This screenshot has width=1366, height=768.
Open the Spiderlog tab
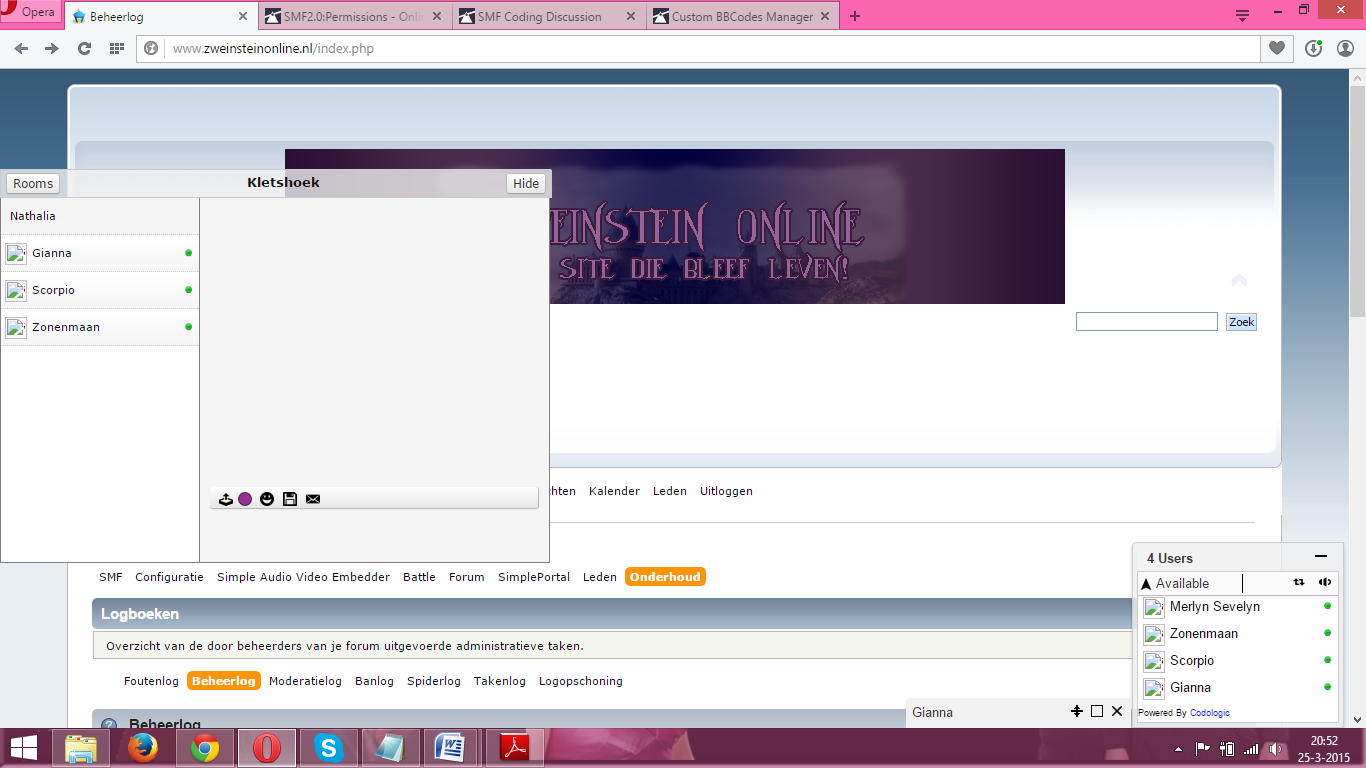tap(434, 681)
